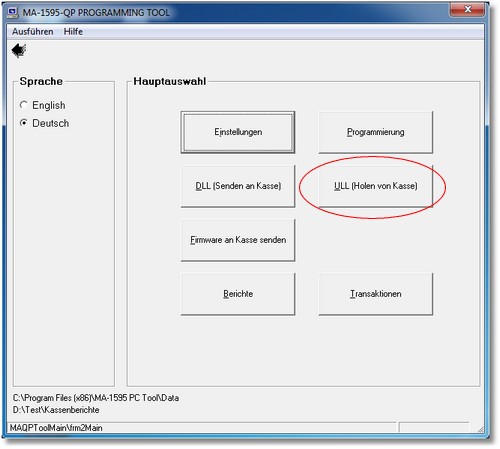This screenshot has width=500, height=449.
Task: Click the black arrow exit toolbar icon
Action: 19,51
